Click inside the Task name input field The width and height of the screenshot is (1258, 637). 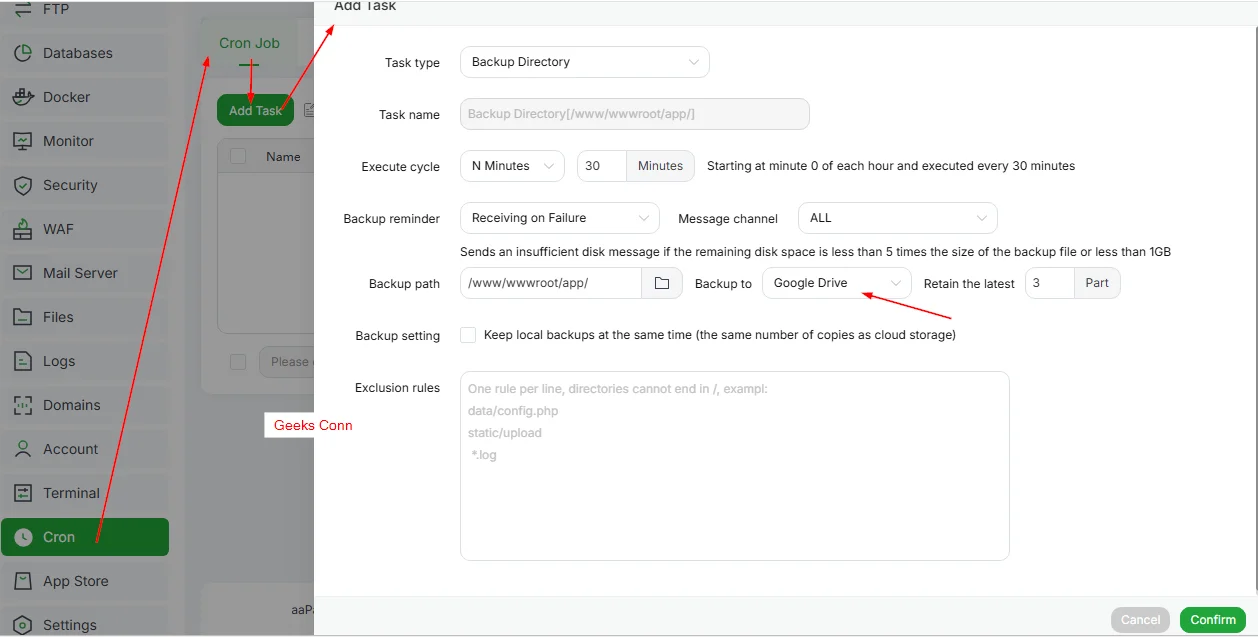coord(634,113)
